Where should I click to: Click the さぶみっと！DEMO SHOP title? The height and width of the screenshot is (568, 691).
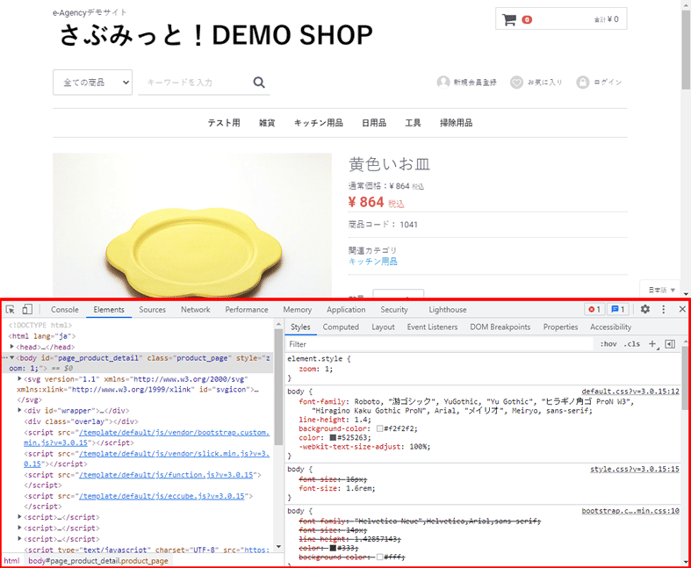216,35
